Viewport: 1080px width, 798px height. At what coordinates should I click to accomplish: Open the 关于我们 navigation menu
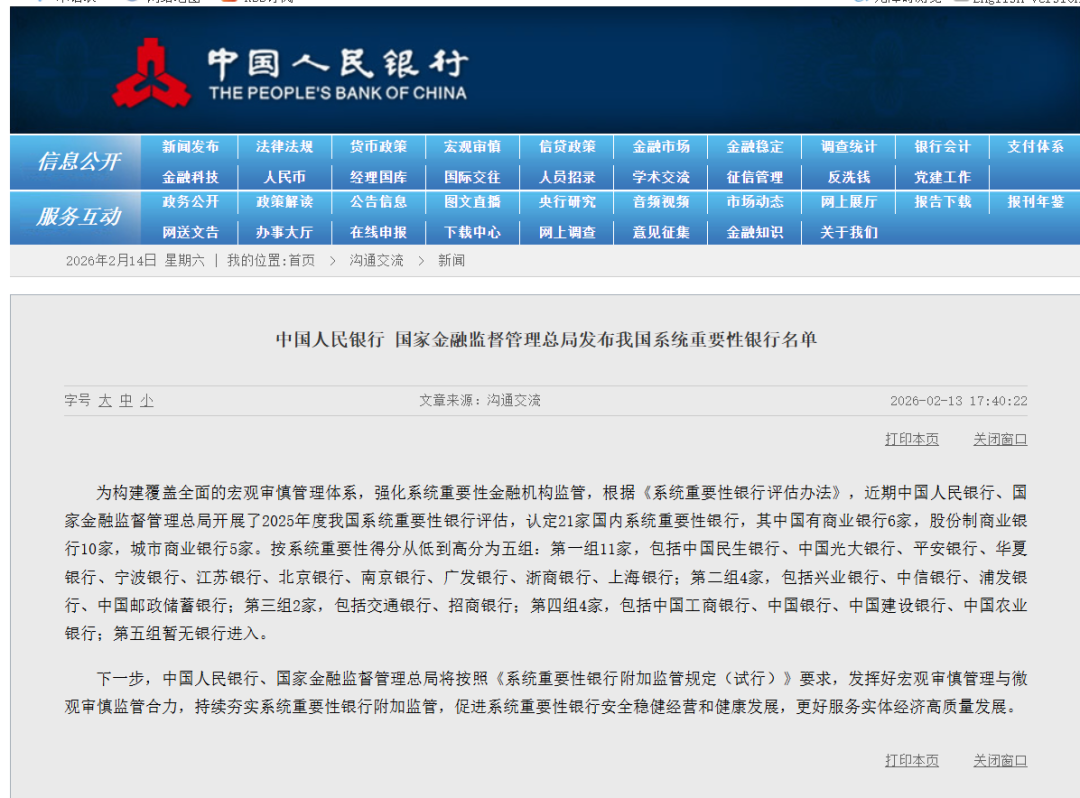(848, 232)
